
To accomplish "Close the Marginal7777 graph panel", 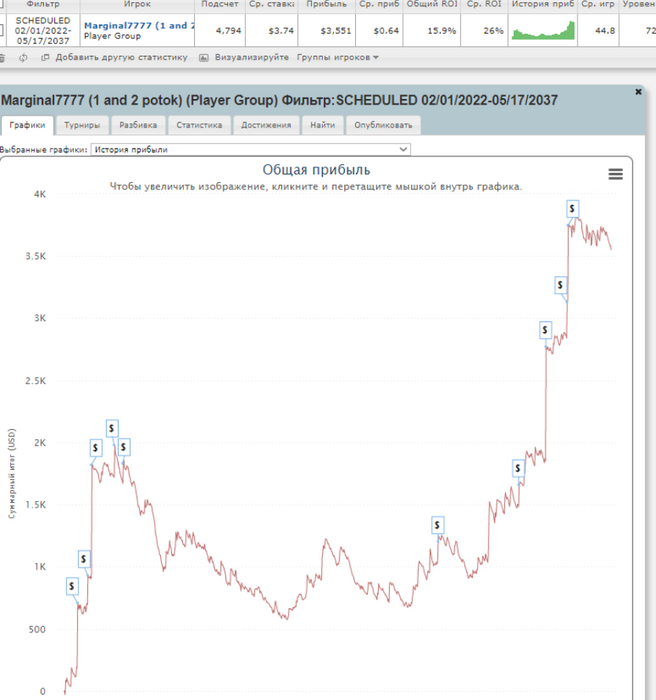I will [x=638, y=92].
